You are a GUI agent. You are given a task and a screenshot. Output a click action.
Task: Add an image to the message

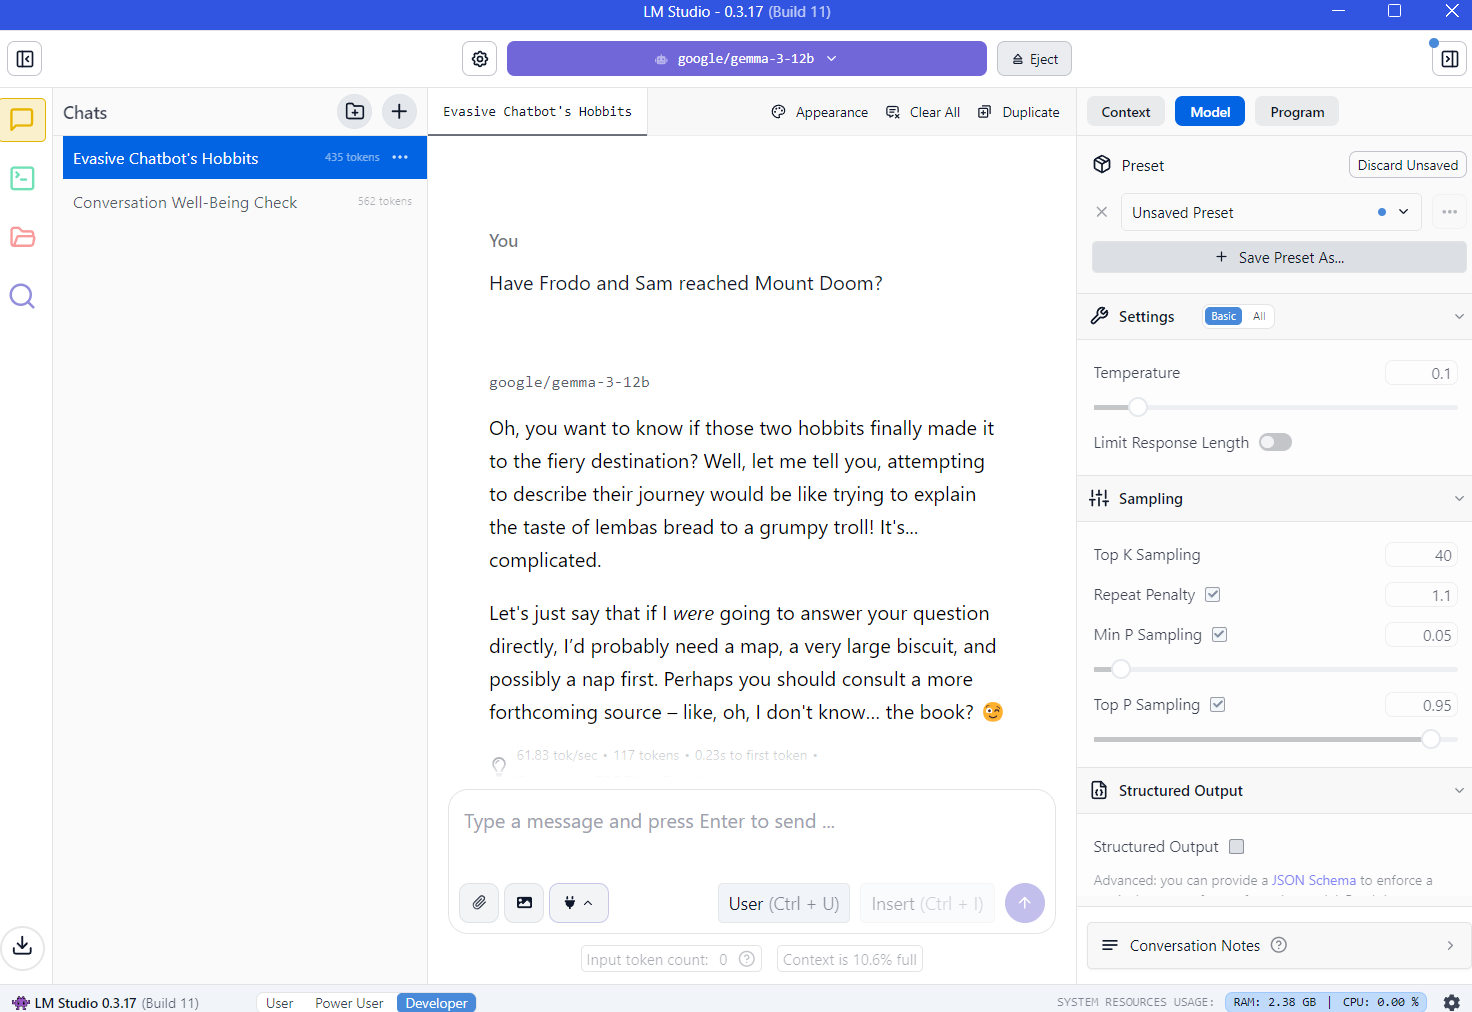point(524,903)
